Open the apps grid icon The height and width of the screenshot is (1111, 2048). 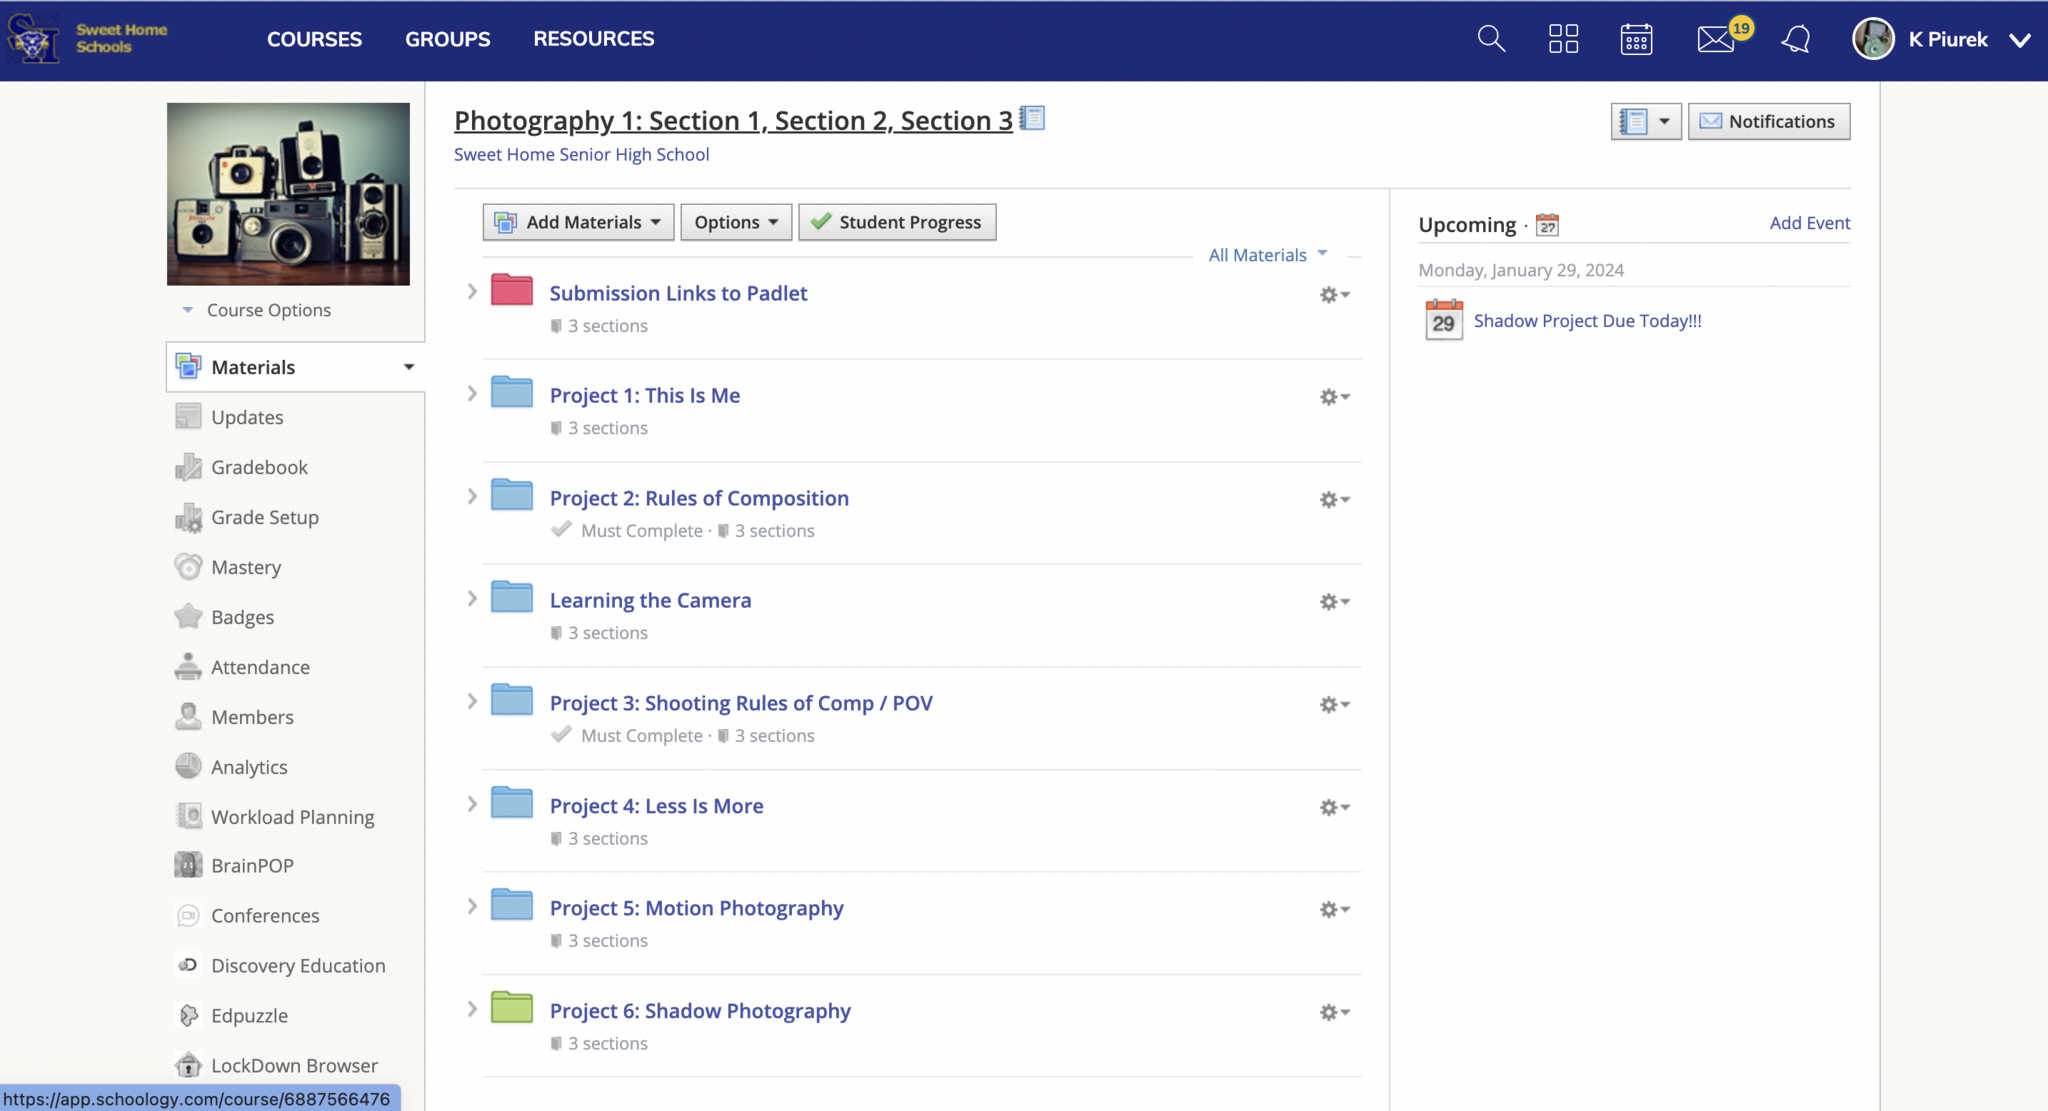(1563, 39)
